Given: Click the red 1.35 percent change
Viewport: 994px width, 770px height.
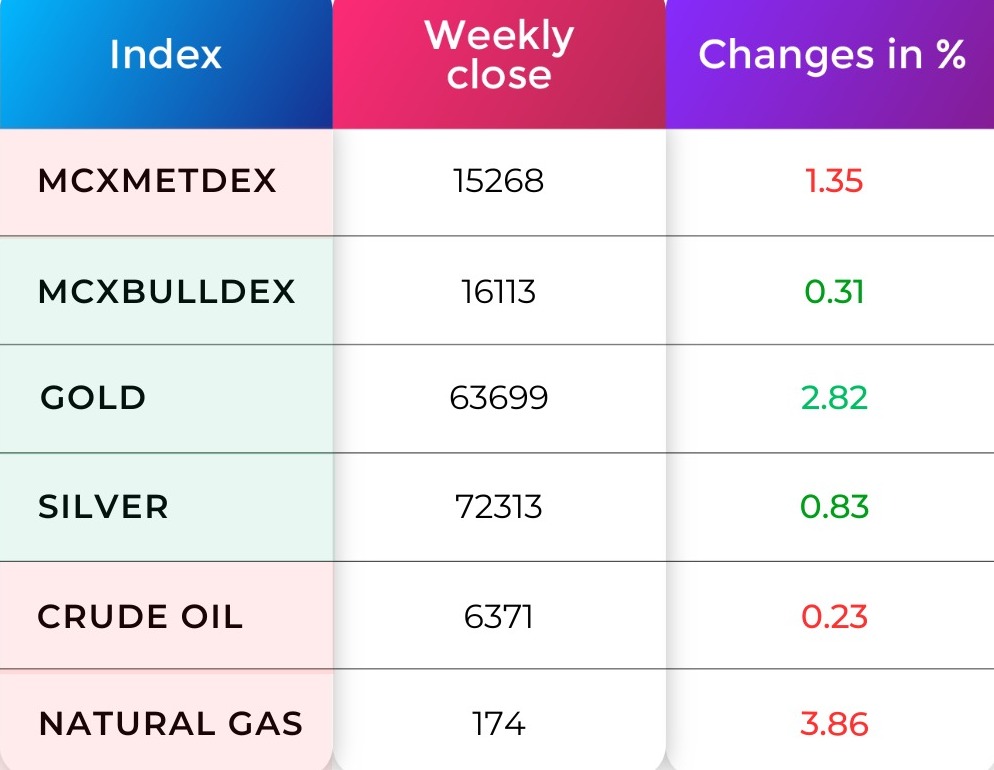Looking at the screenshot, I should pyautogui.click(x=834, y=181).
